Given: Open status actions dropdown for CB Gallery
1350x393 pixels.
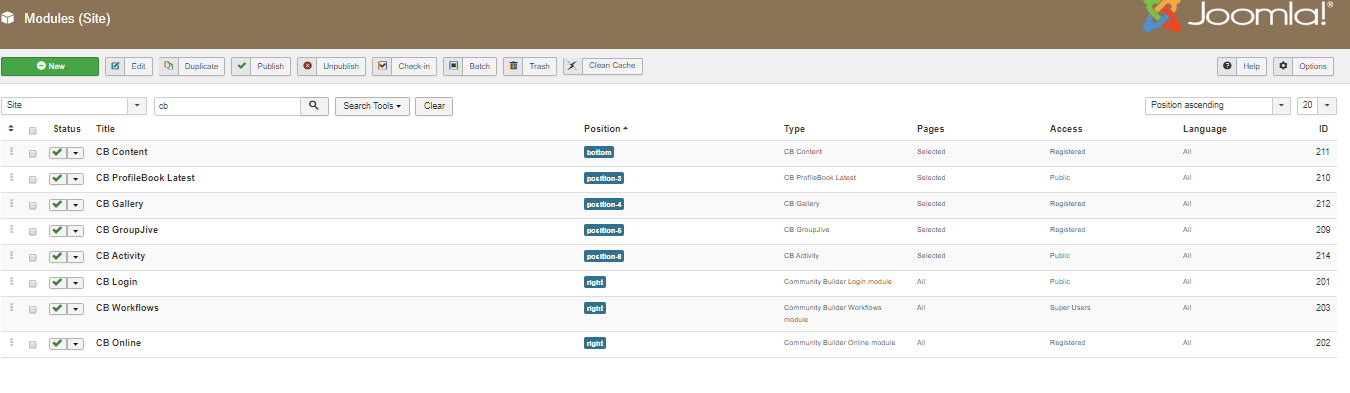Looking at the screenshot, I should coord(75,204).
